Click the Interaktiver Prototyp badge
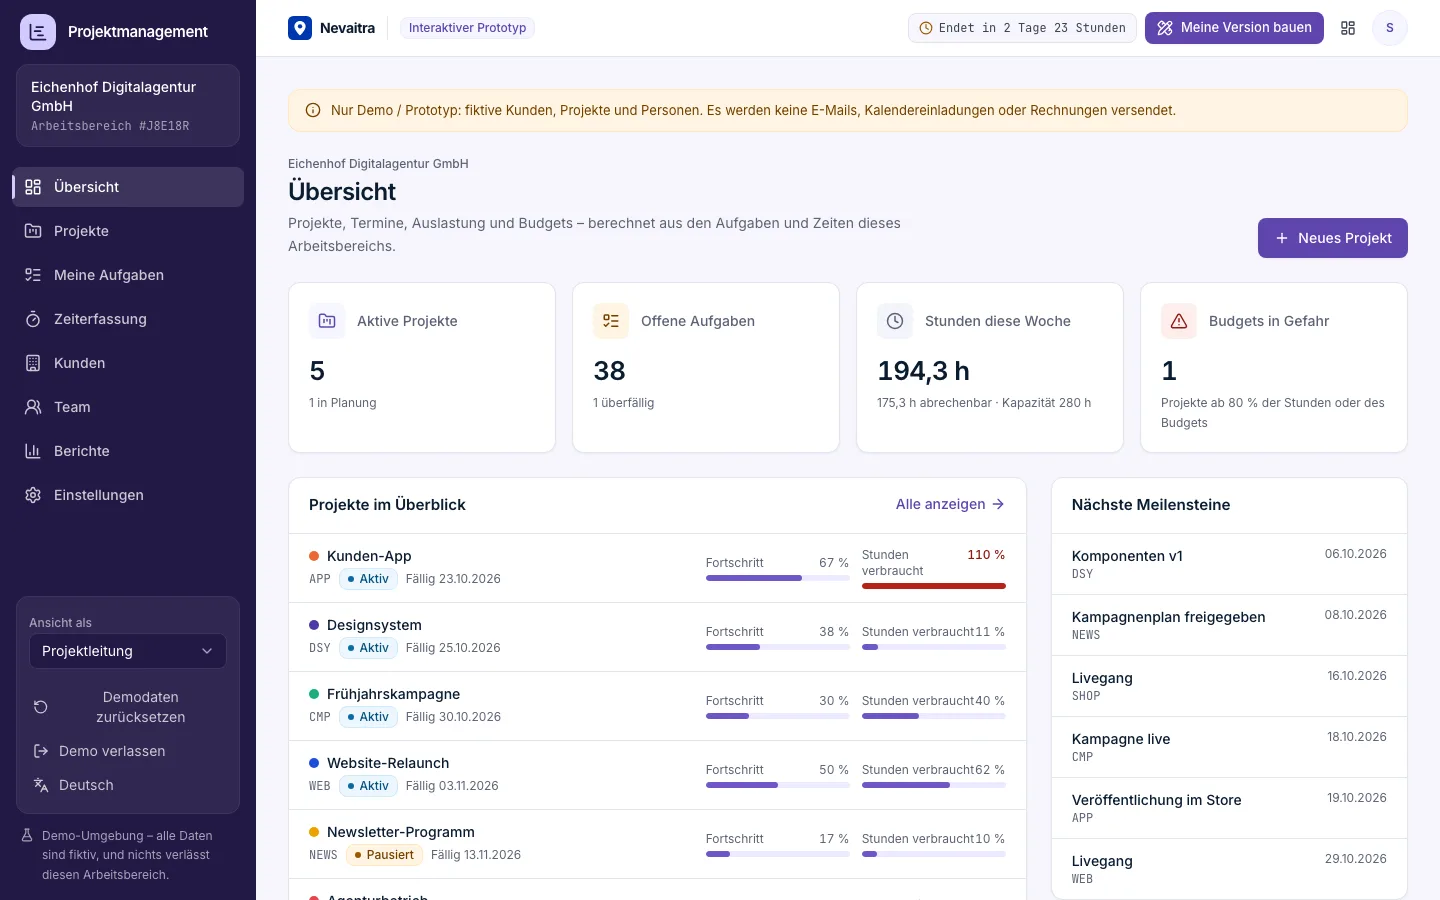 tap(467, 28)
